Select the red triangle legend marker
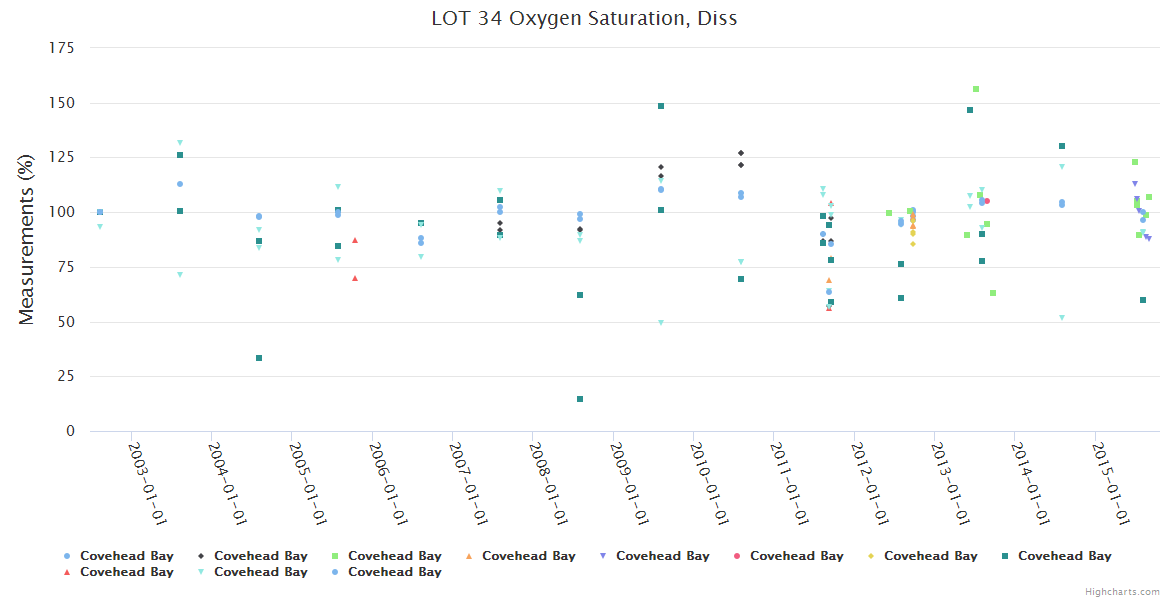 [x=67, y=572]
